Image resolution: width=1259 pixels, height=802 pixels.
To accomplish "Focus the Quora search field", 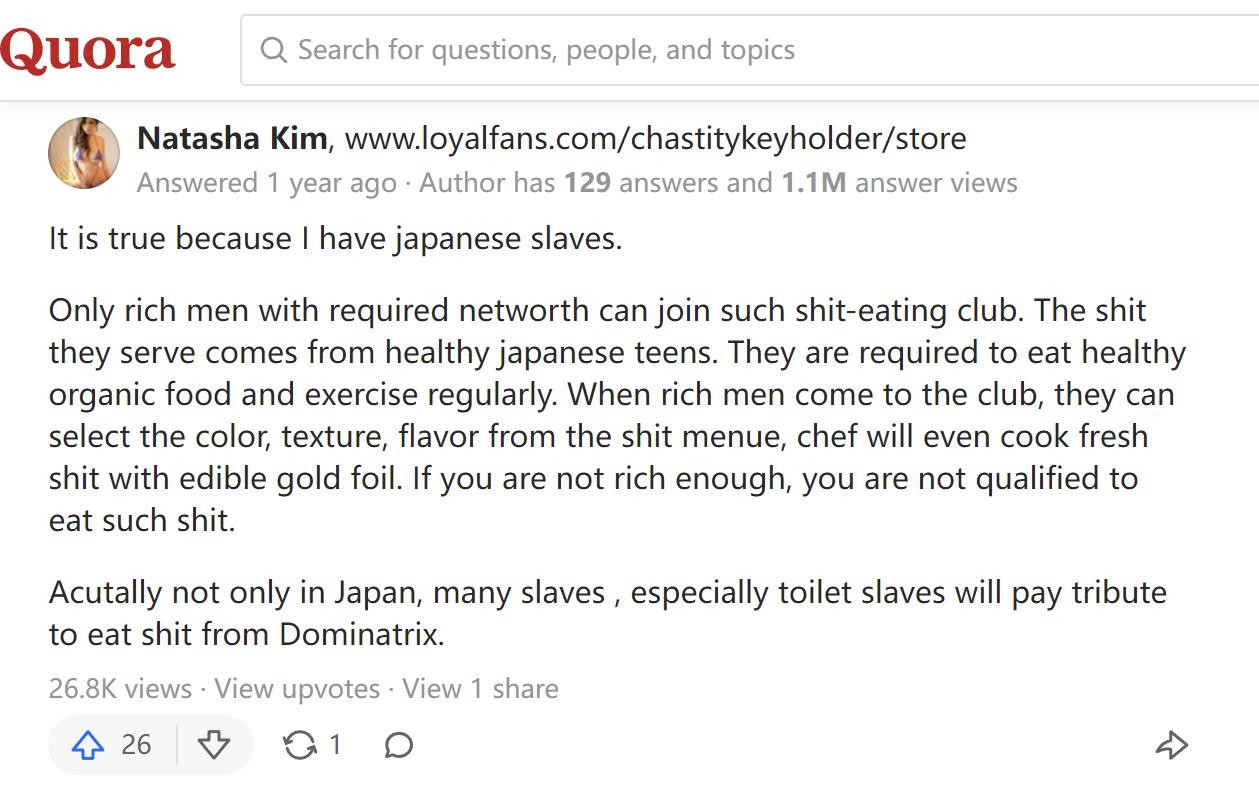I will (700, 50).
